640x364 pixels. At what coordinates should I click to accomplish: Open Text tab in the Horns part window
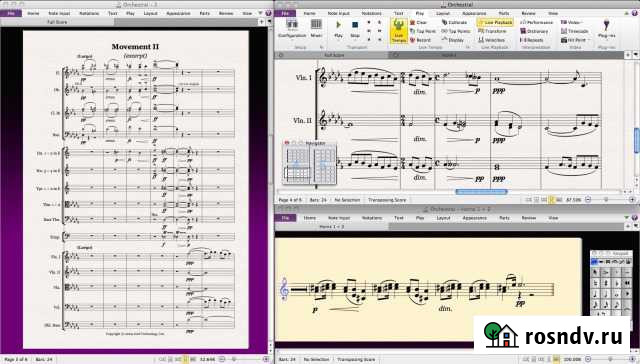399,218
